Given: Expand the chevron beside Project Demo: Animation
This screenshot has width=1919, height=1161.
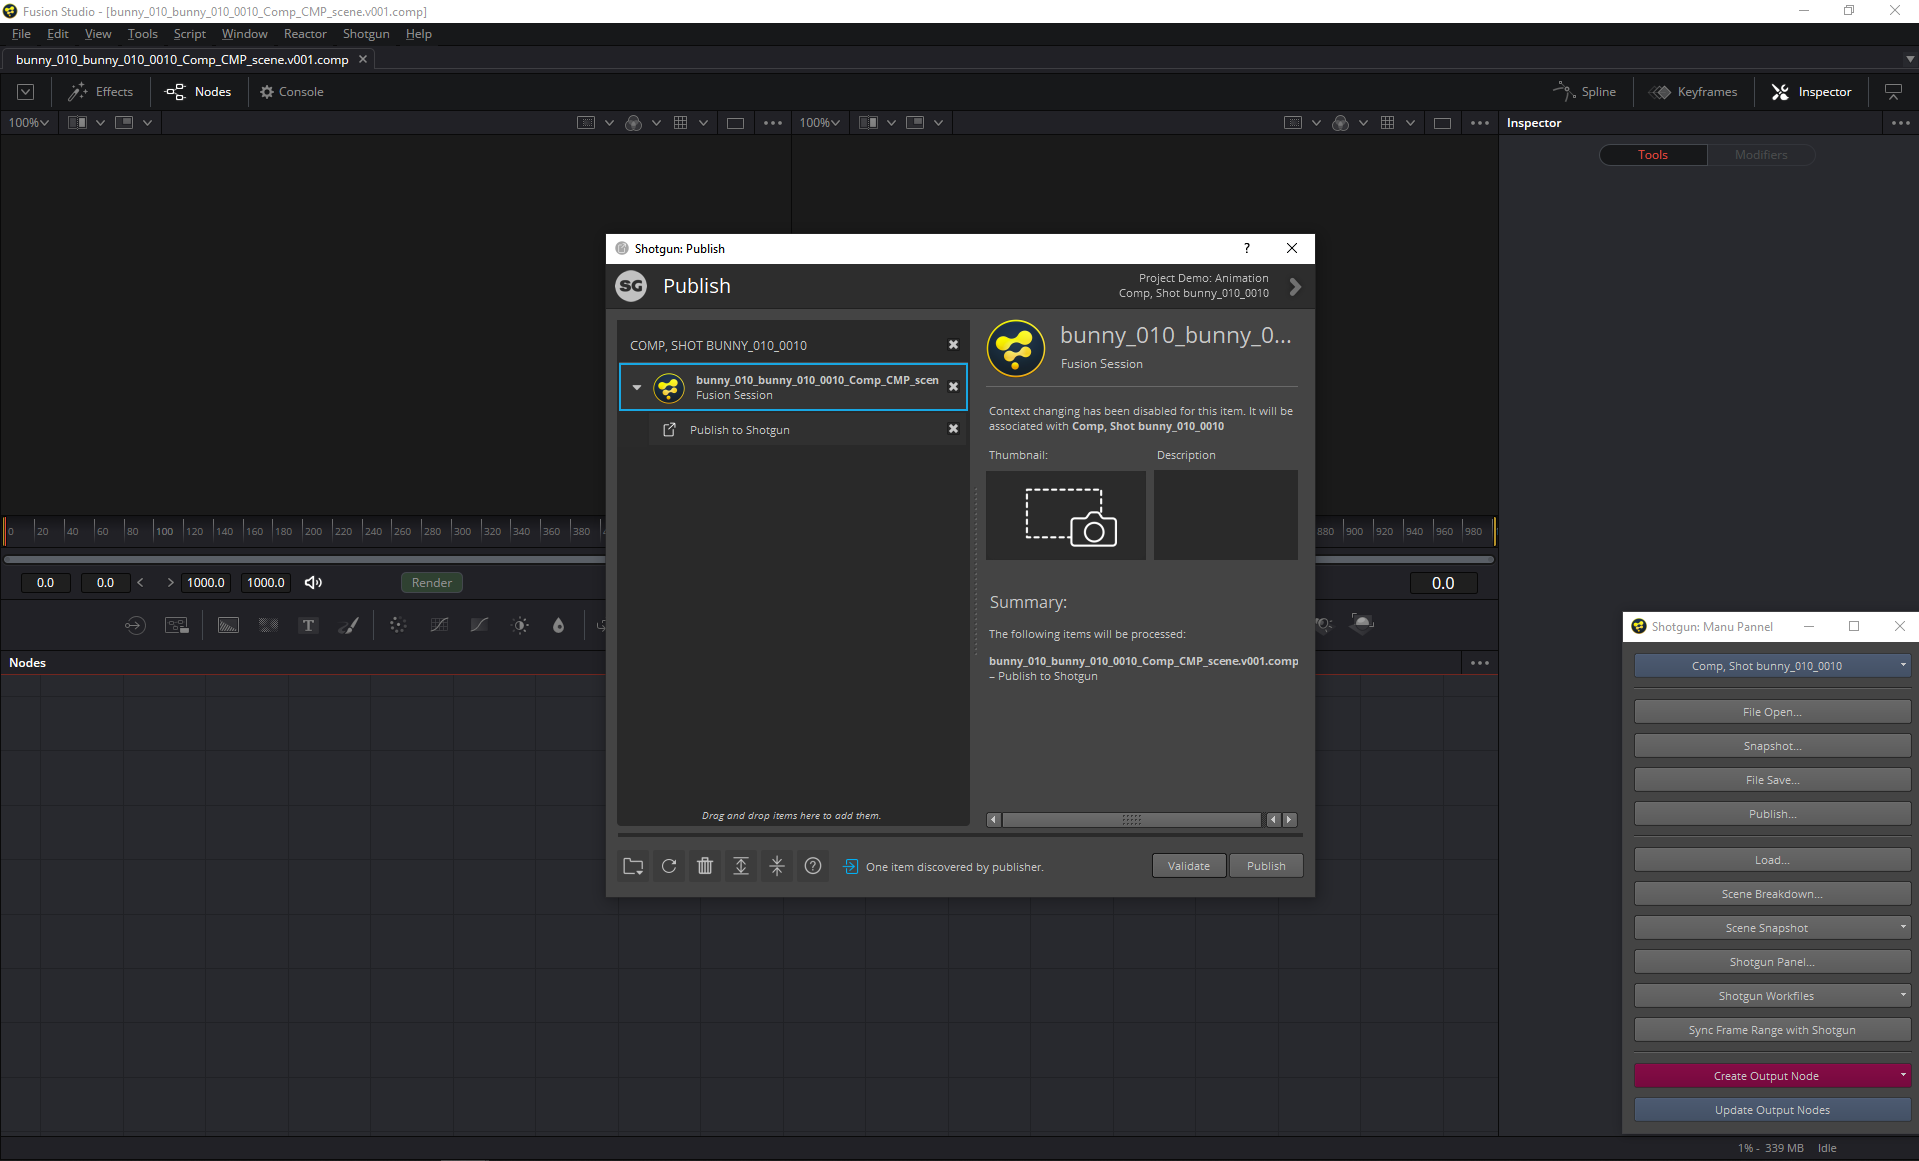Looking at the screenshot, I should click(1295, 287).
